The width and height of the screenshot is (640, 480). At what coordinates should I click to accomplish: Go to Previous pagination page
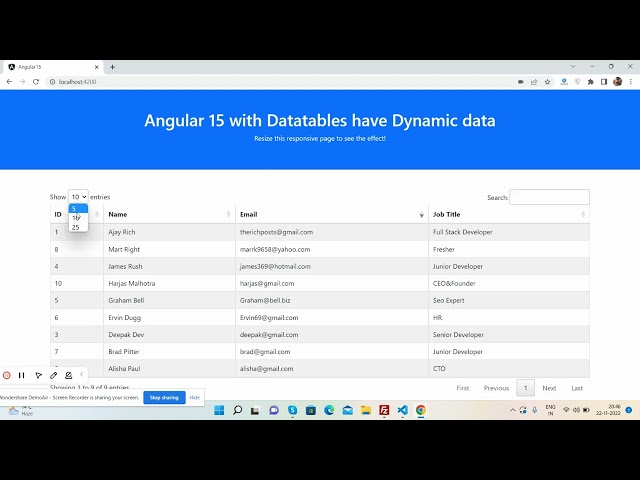[x=496, y=388]
